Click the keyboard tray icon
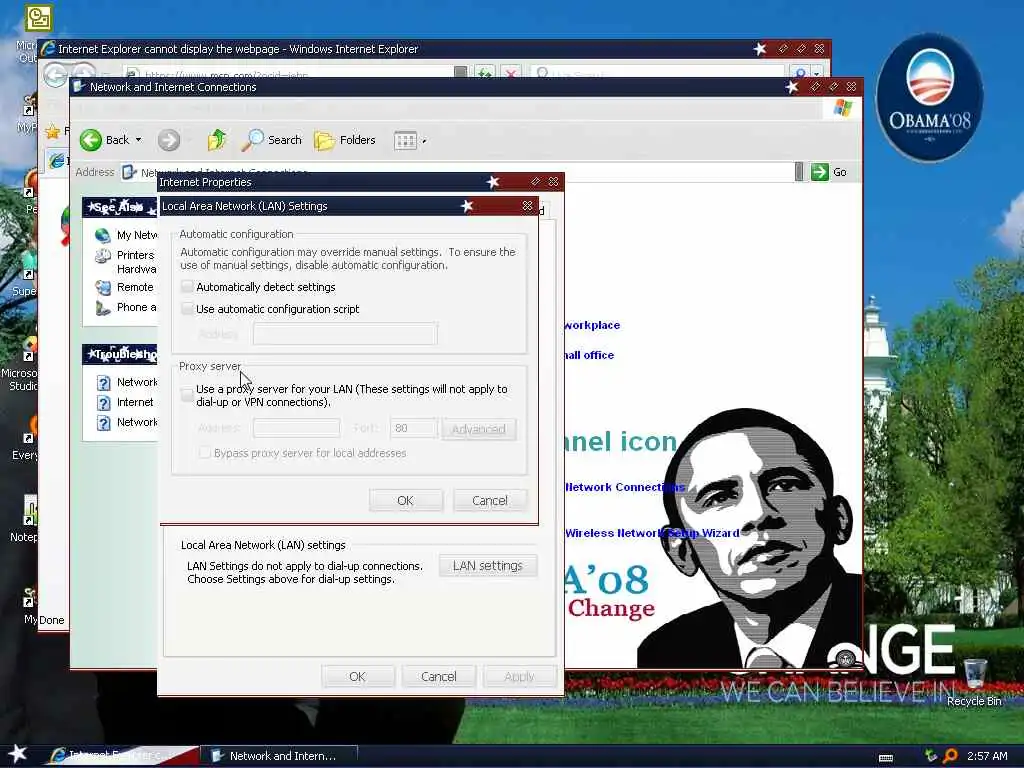The image size is (1024, 768). coord(886,758)
